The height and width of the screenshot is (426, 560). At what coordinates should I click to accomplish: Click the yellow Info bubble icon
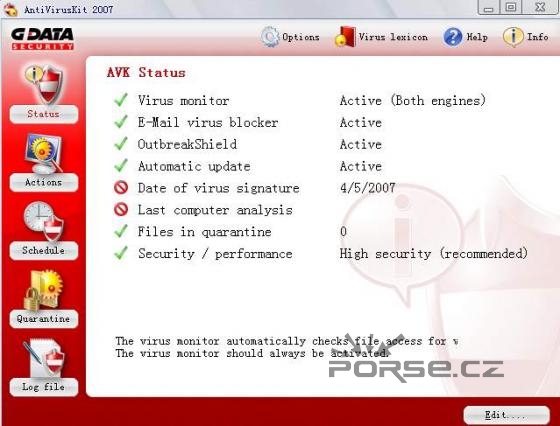tap(513, 37)
